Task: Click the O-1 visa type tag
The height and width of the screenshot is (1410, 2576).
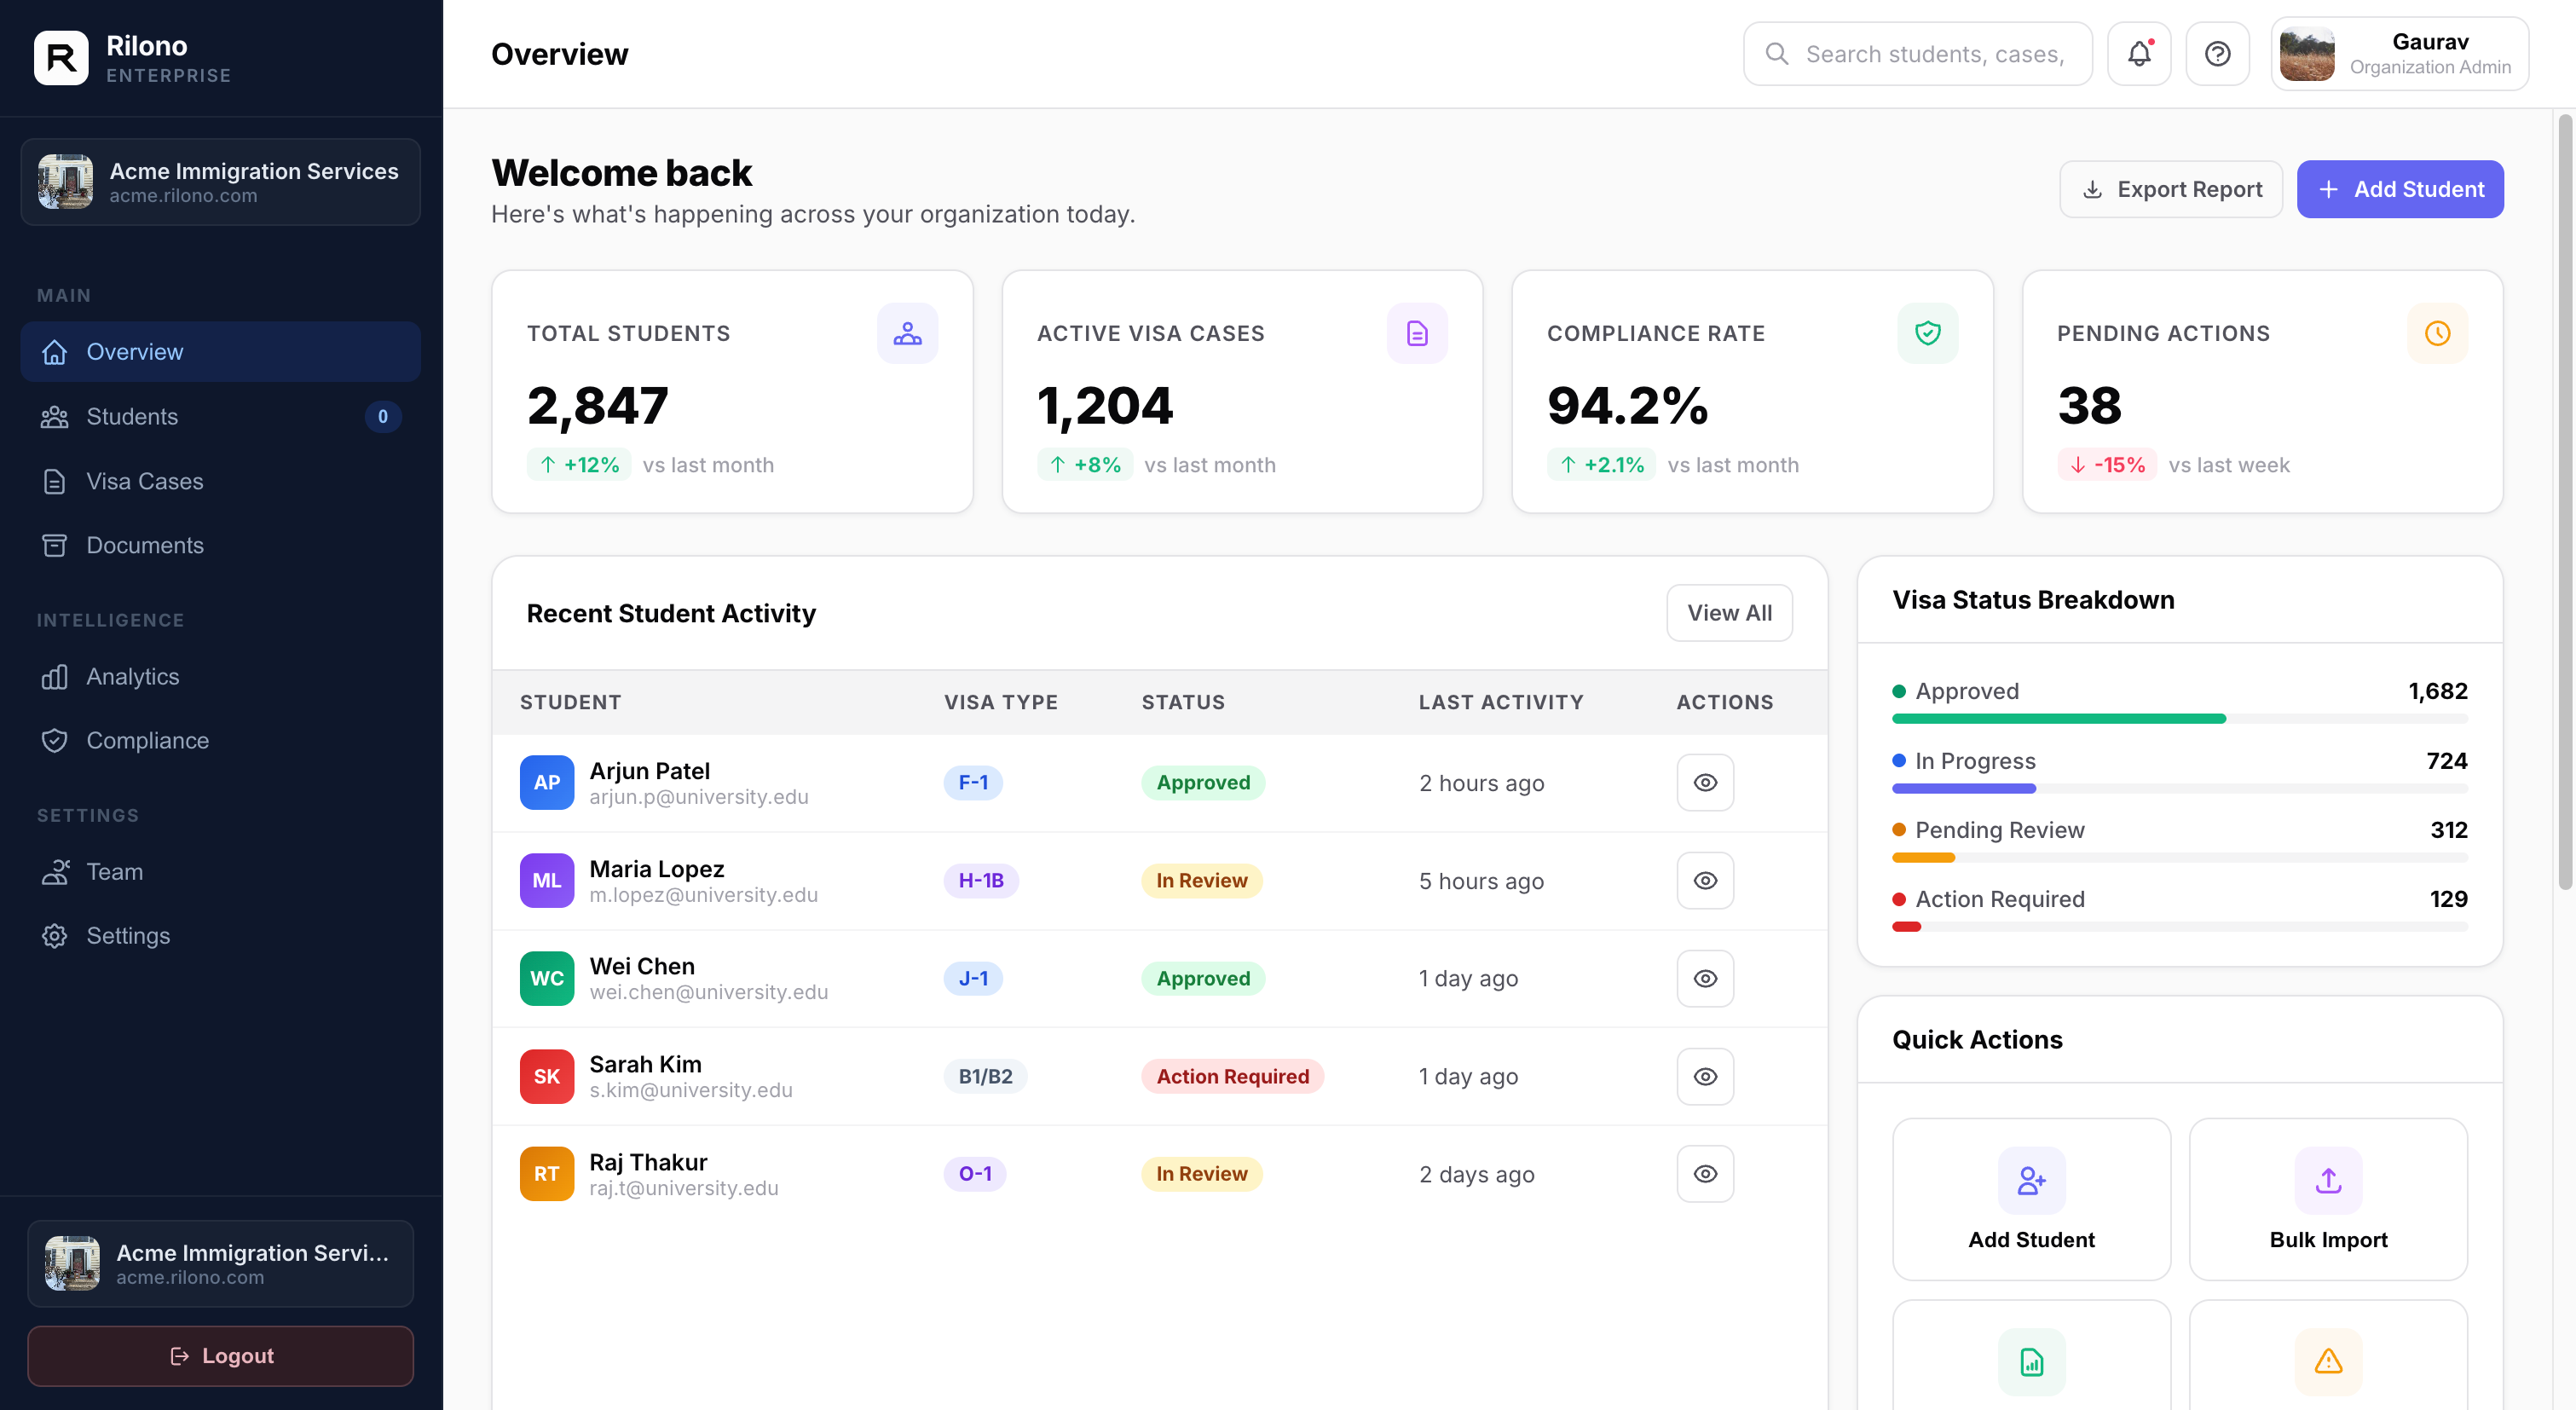Action: click(x=975, y=1174)
